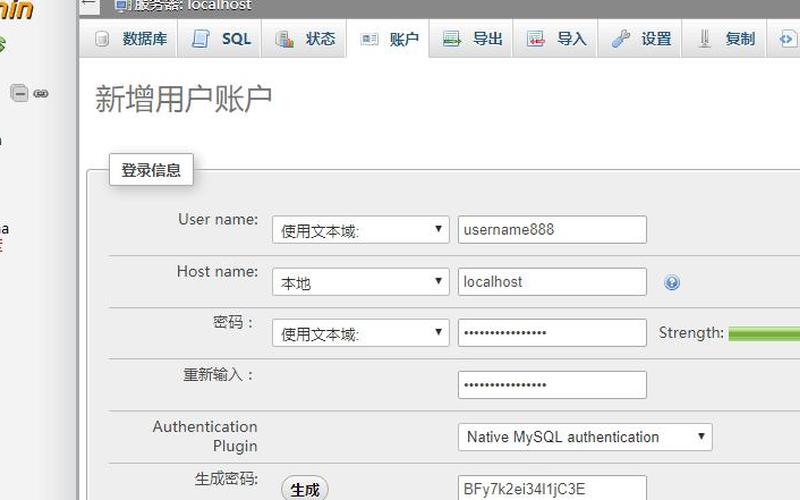Open the 数据库 (Databases) tab

point(129,39)
